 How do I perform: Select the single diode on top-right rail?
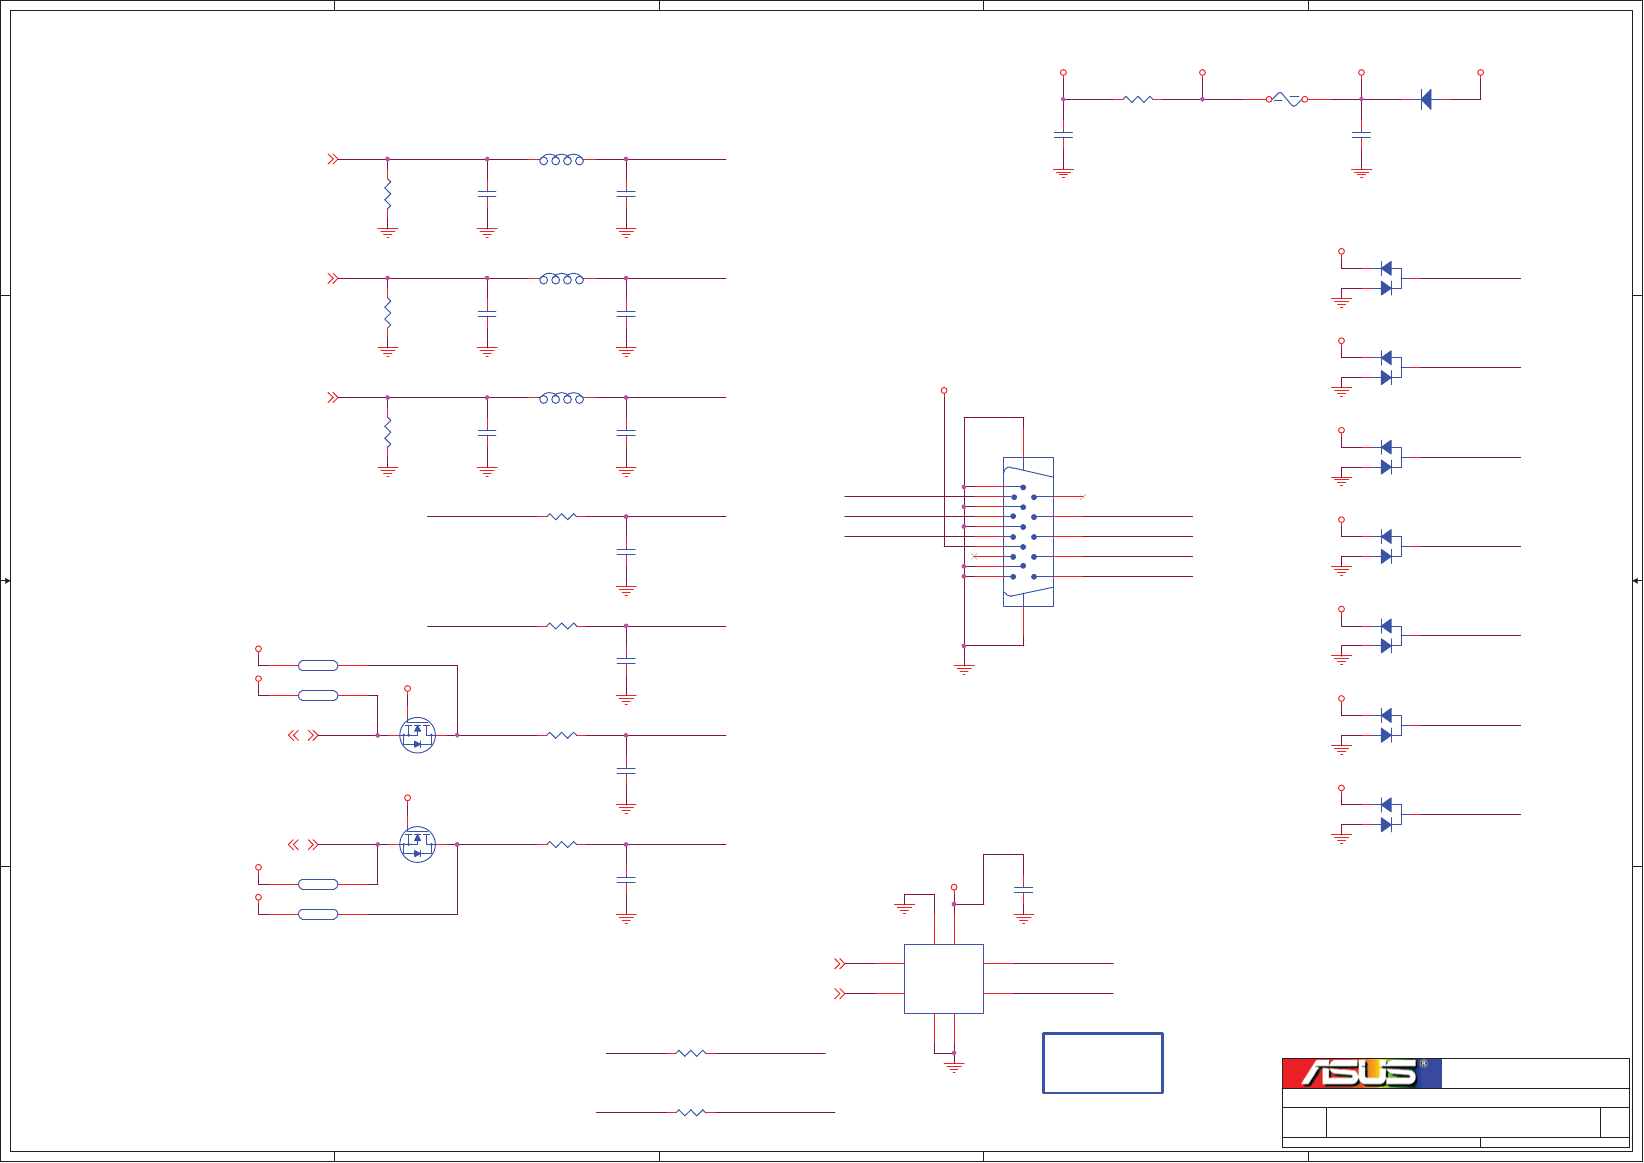click(1426, 99)
